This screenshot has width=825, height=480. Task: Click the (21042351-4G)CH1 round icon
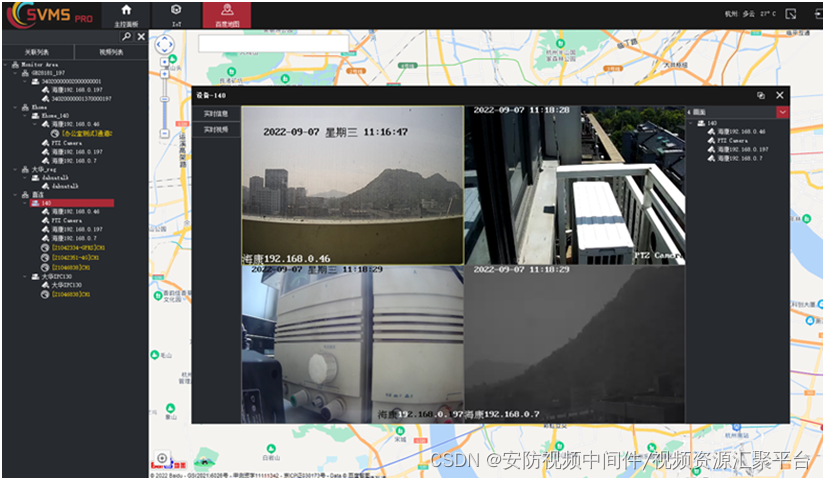tap(45, 258)
